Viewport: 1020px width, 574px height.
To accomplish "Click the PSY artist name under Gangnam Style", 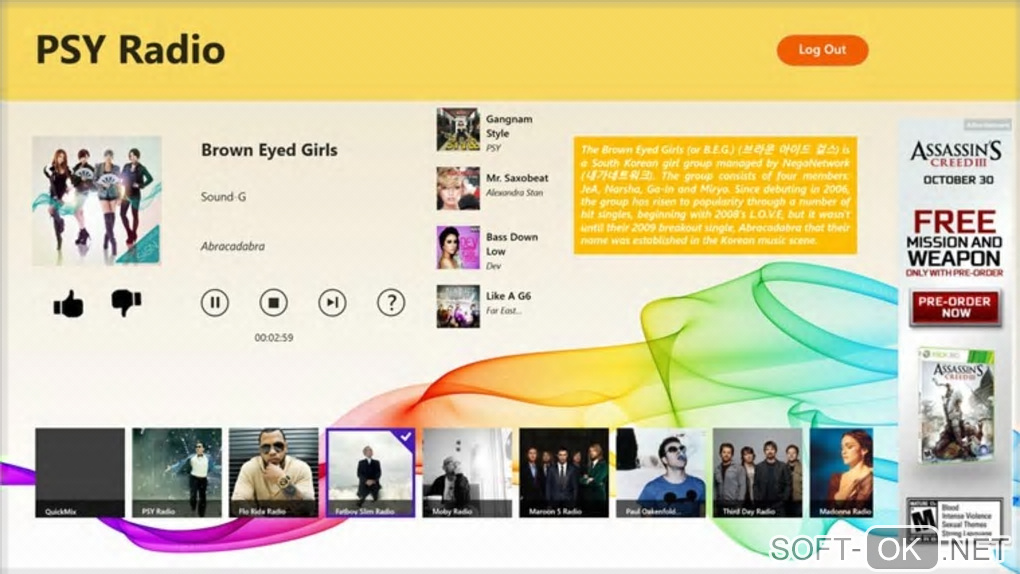I will click(x=494, y=148).
